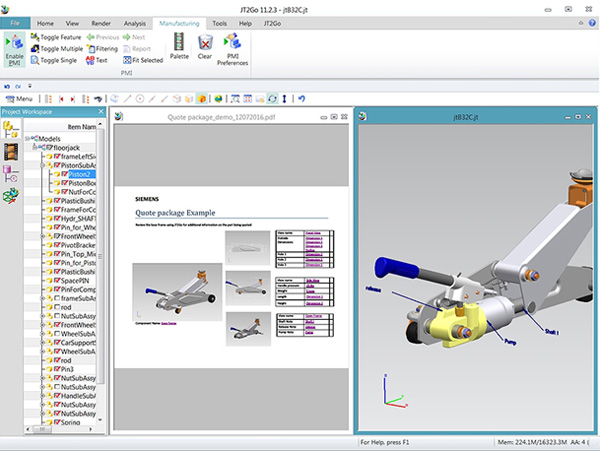Switch to the Analysis ribbon tab
The height and width of the screenshot is (451, 600).
pos(135,23)
